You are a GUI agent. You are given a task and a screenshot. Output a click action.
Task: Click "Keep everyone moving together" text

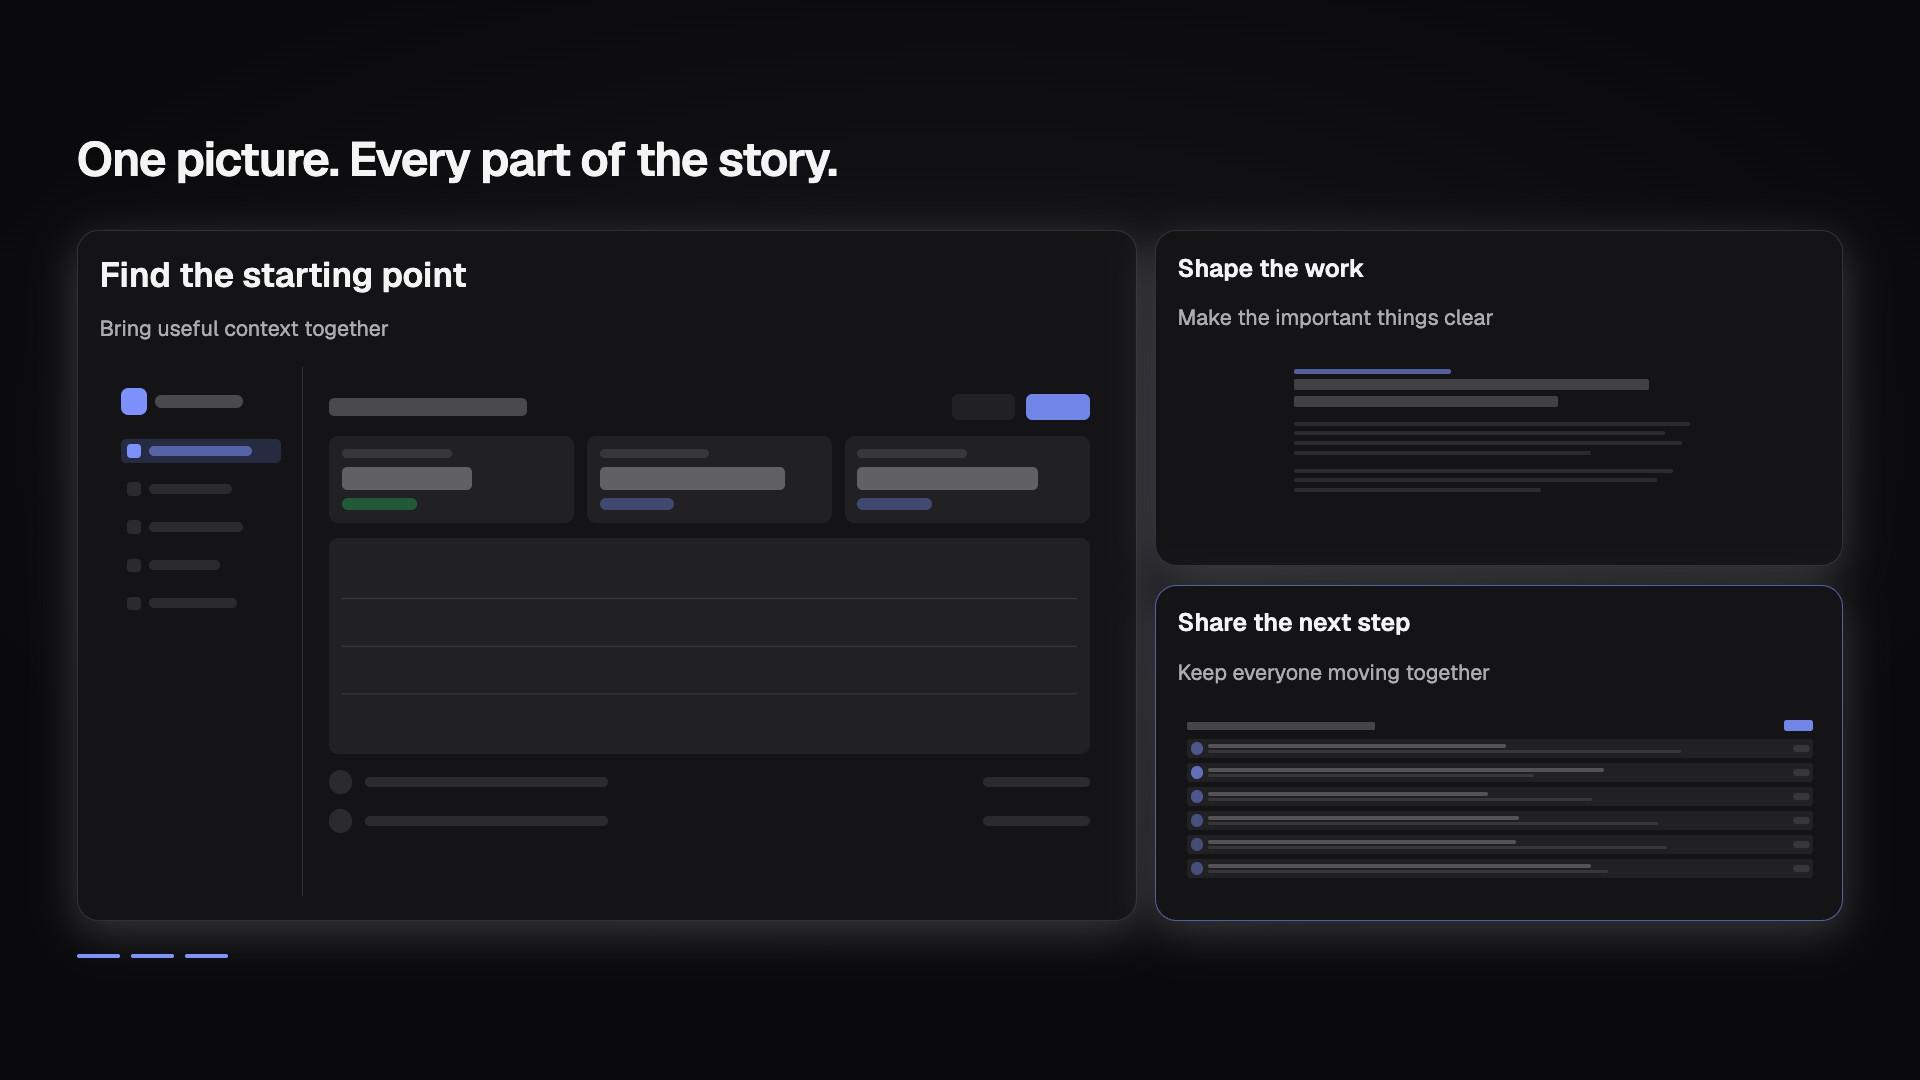click(x=1333, y=673)
